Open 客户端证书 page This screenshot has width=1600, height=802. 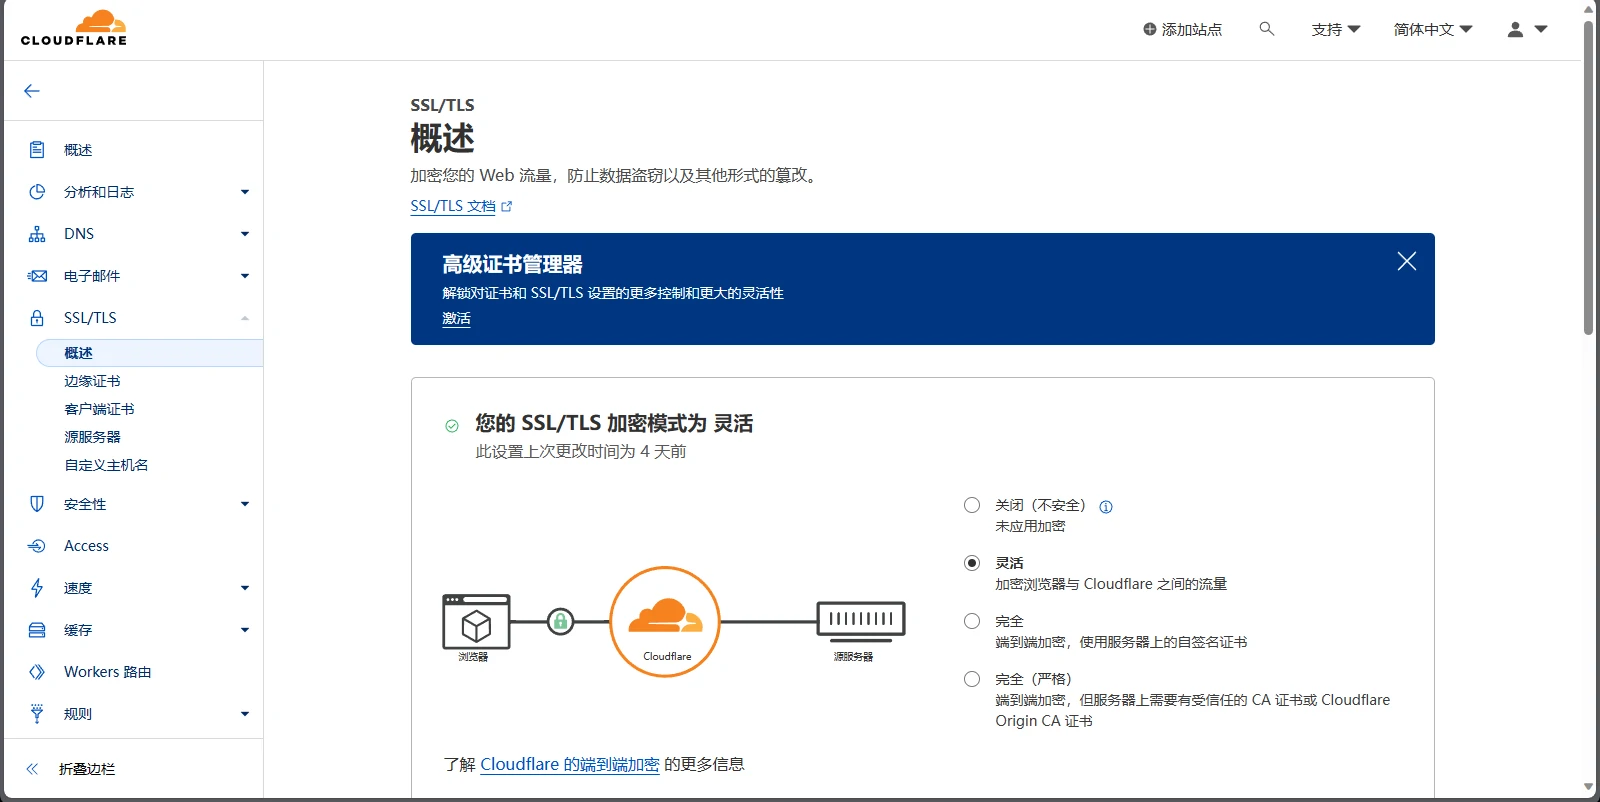pos(99,409)
